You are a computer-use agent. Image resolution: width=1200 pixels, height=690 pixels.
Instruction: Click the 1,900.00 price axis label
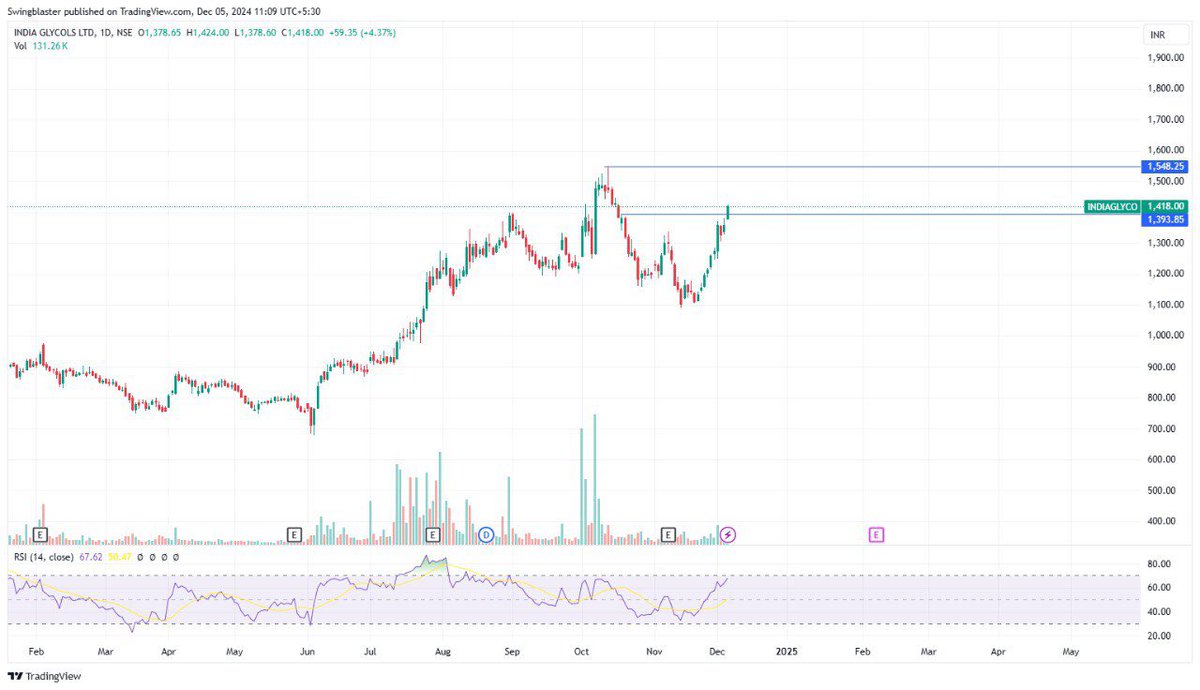tap(1166, 58)
